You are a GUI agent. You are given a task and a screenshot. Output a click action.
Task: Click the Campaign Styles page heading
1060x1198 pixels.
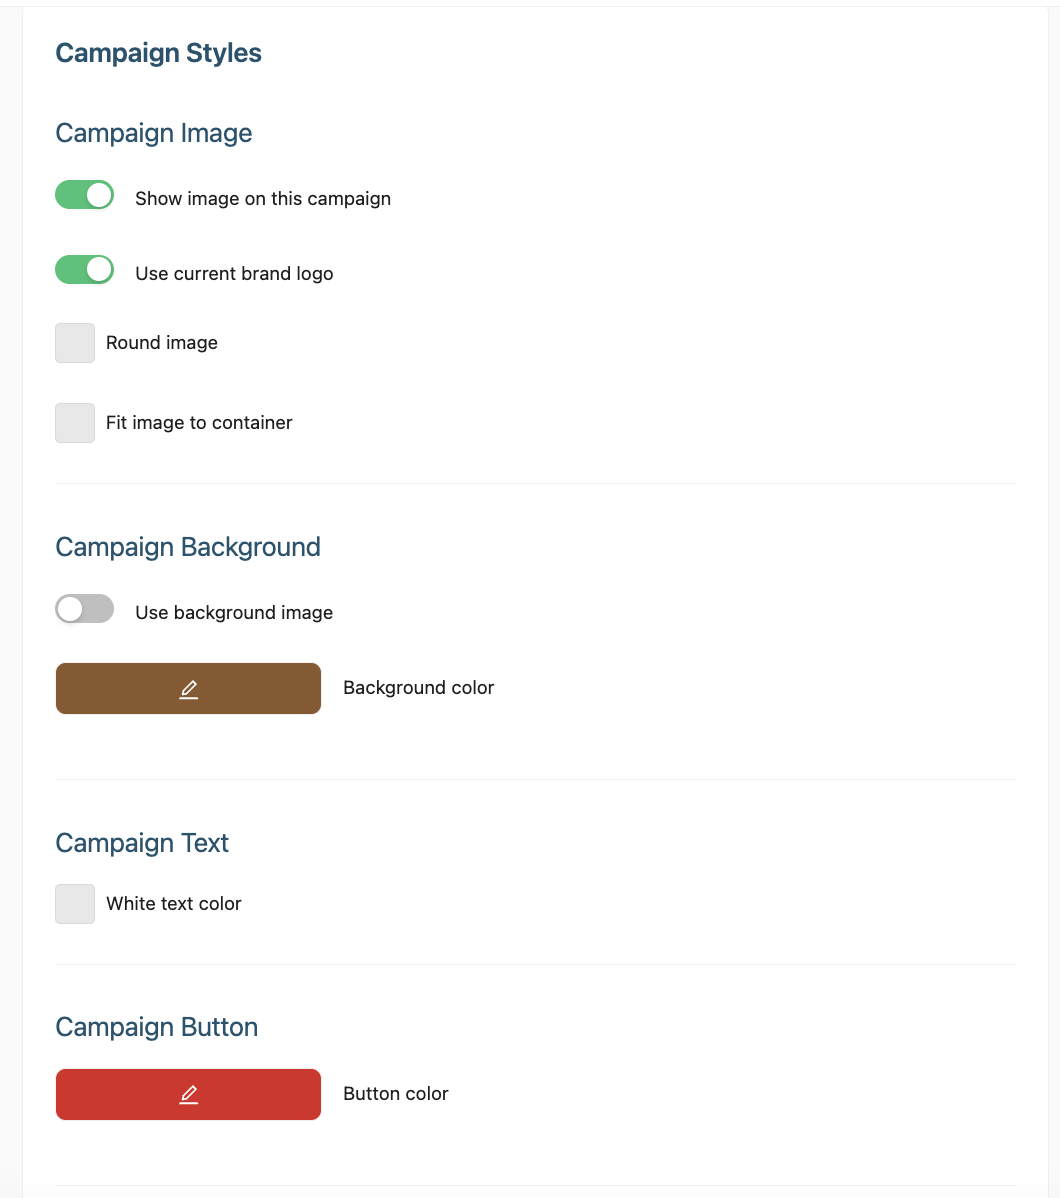coord(158,53)
